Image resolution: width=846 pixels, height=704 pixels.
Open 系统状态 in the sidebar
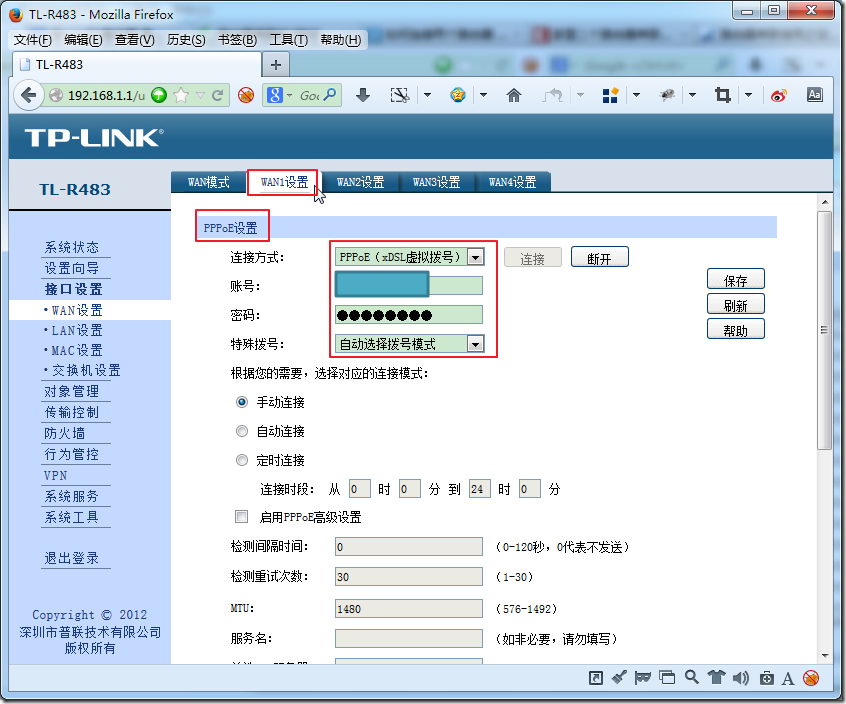72,247
